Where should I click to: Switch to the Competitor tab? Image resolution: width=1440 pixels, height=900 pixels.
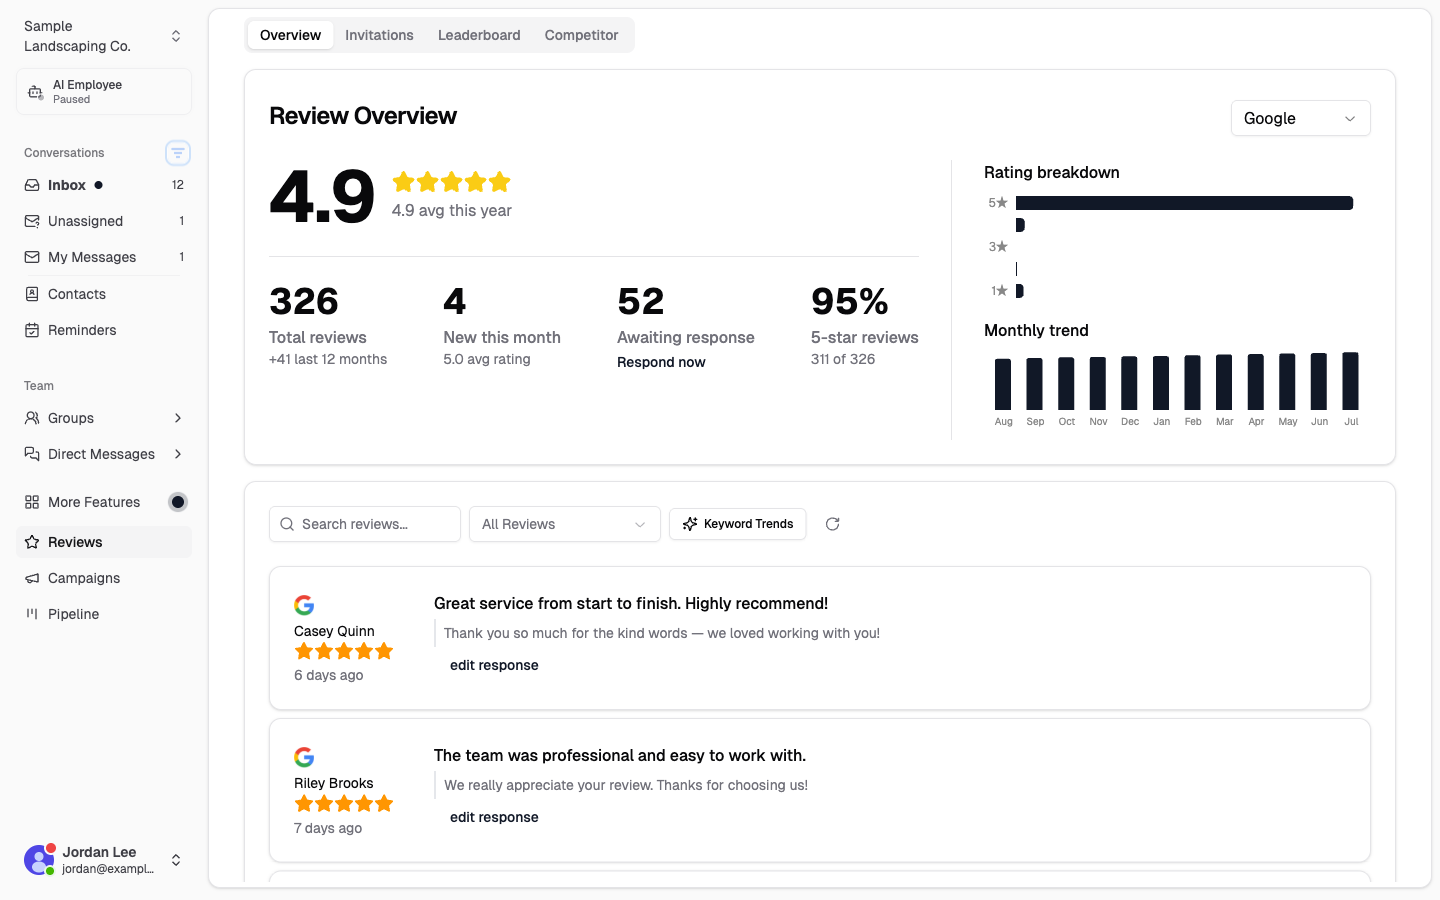tap(581, 35)
